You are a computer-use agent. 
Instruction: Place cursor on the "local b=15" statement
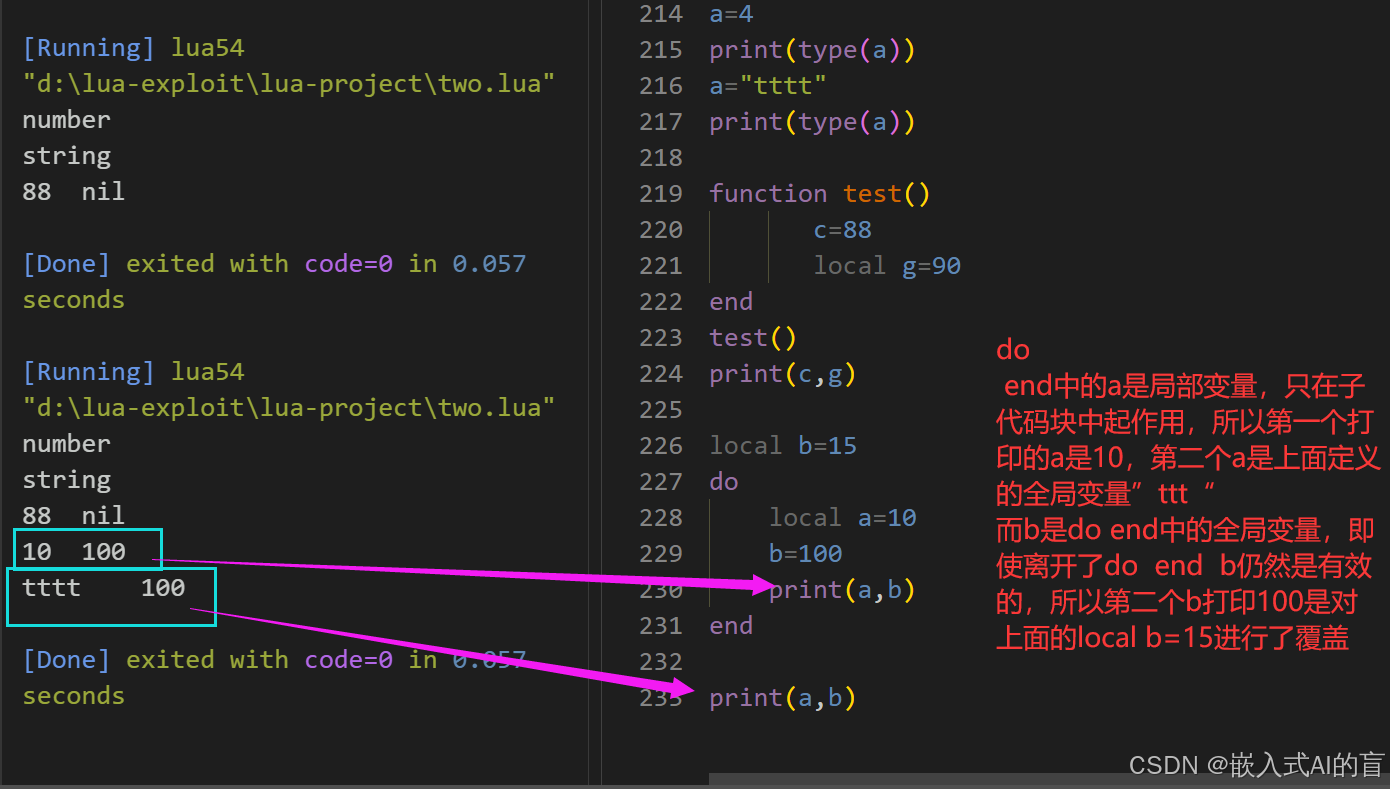(x=783, y=446)
